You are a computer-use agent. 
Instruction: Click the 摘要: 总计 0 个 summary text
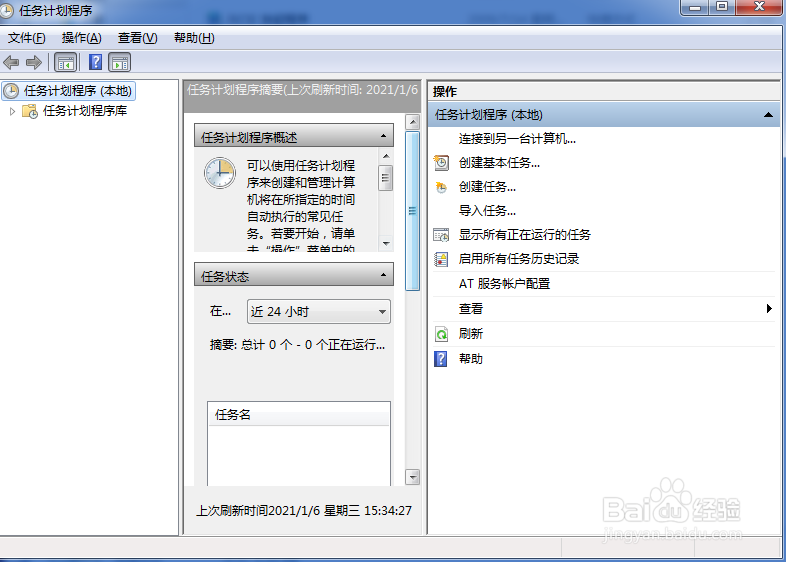click(297, 345)
